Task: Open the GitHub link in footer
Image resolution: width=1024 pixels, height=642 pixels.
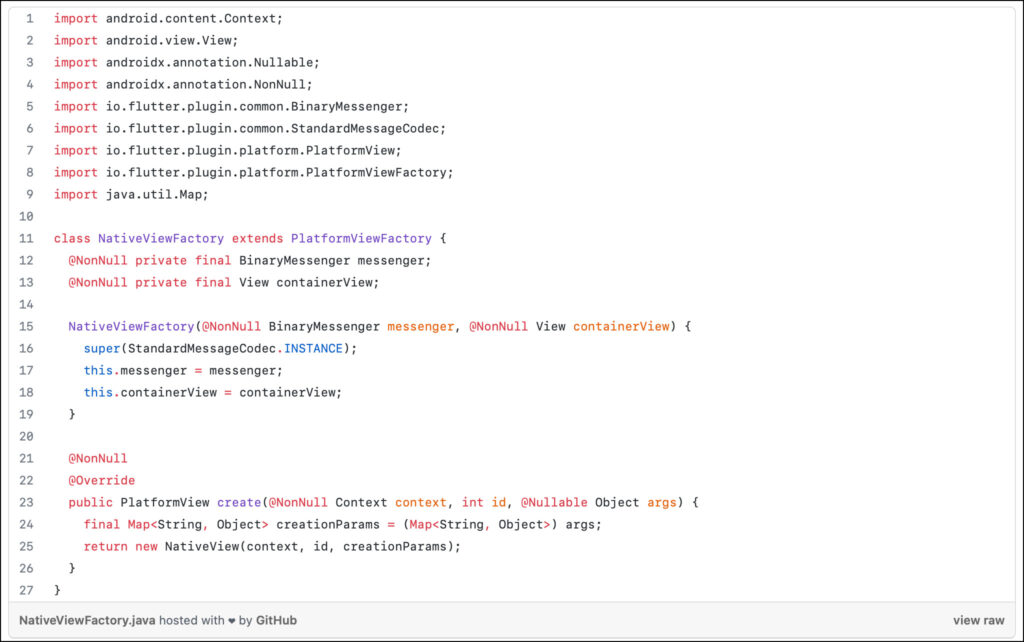Action: pos(276,620)
